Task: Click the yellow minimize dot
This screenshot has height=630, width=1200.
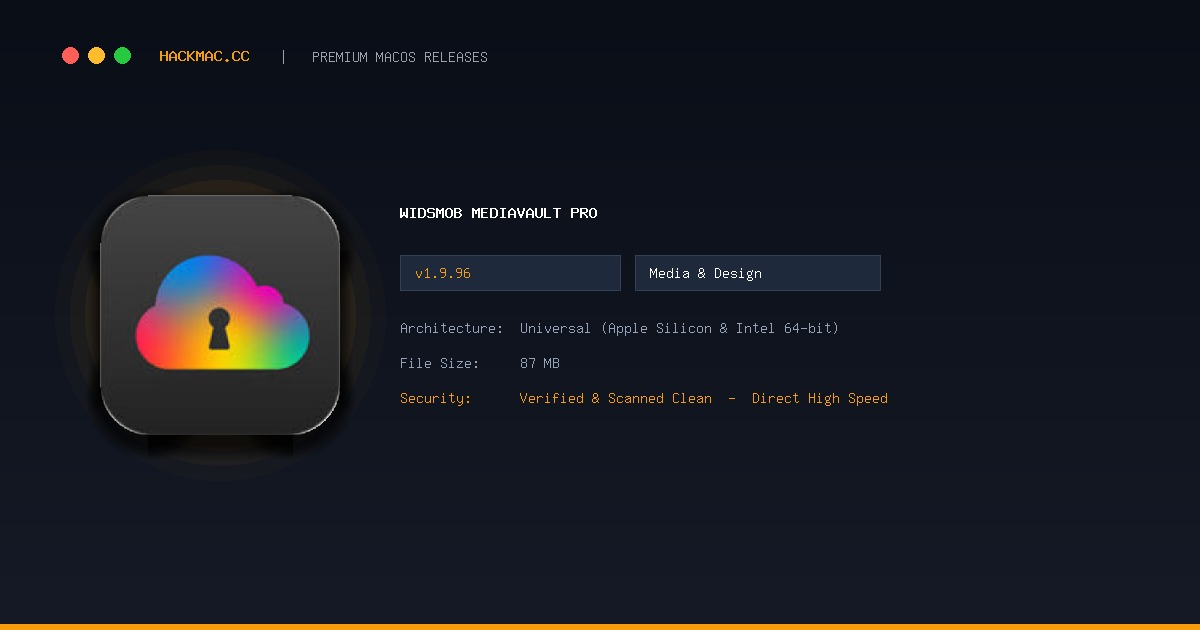Action: [x=96, y=56]
